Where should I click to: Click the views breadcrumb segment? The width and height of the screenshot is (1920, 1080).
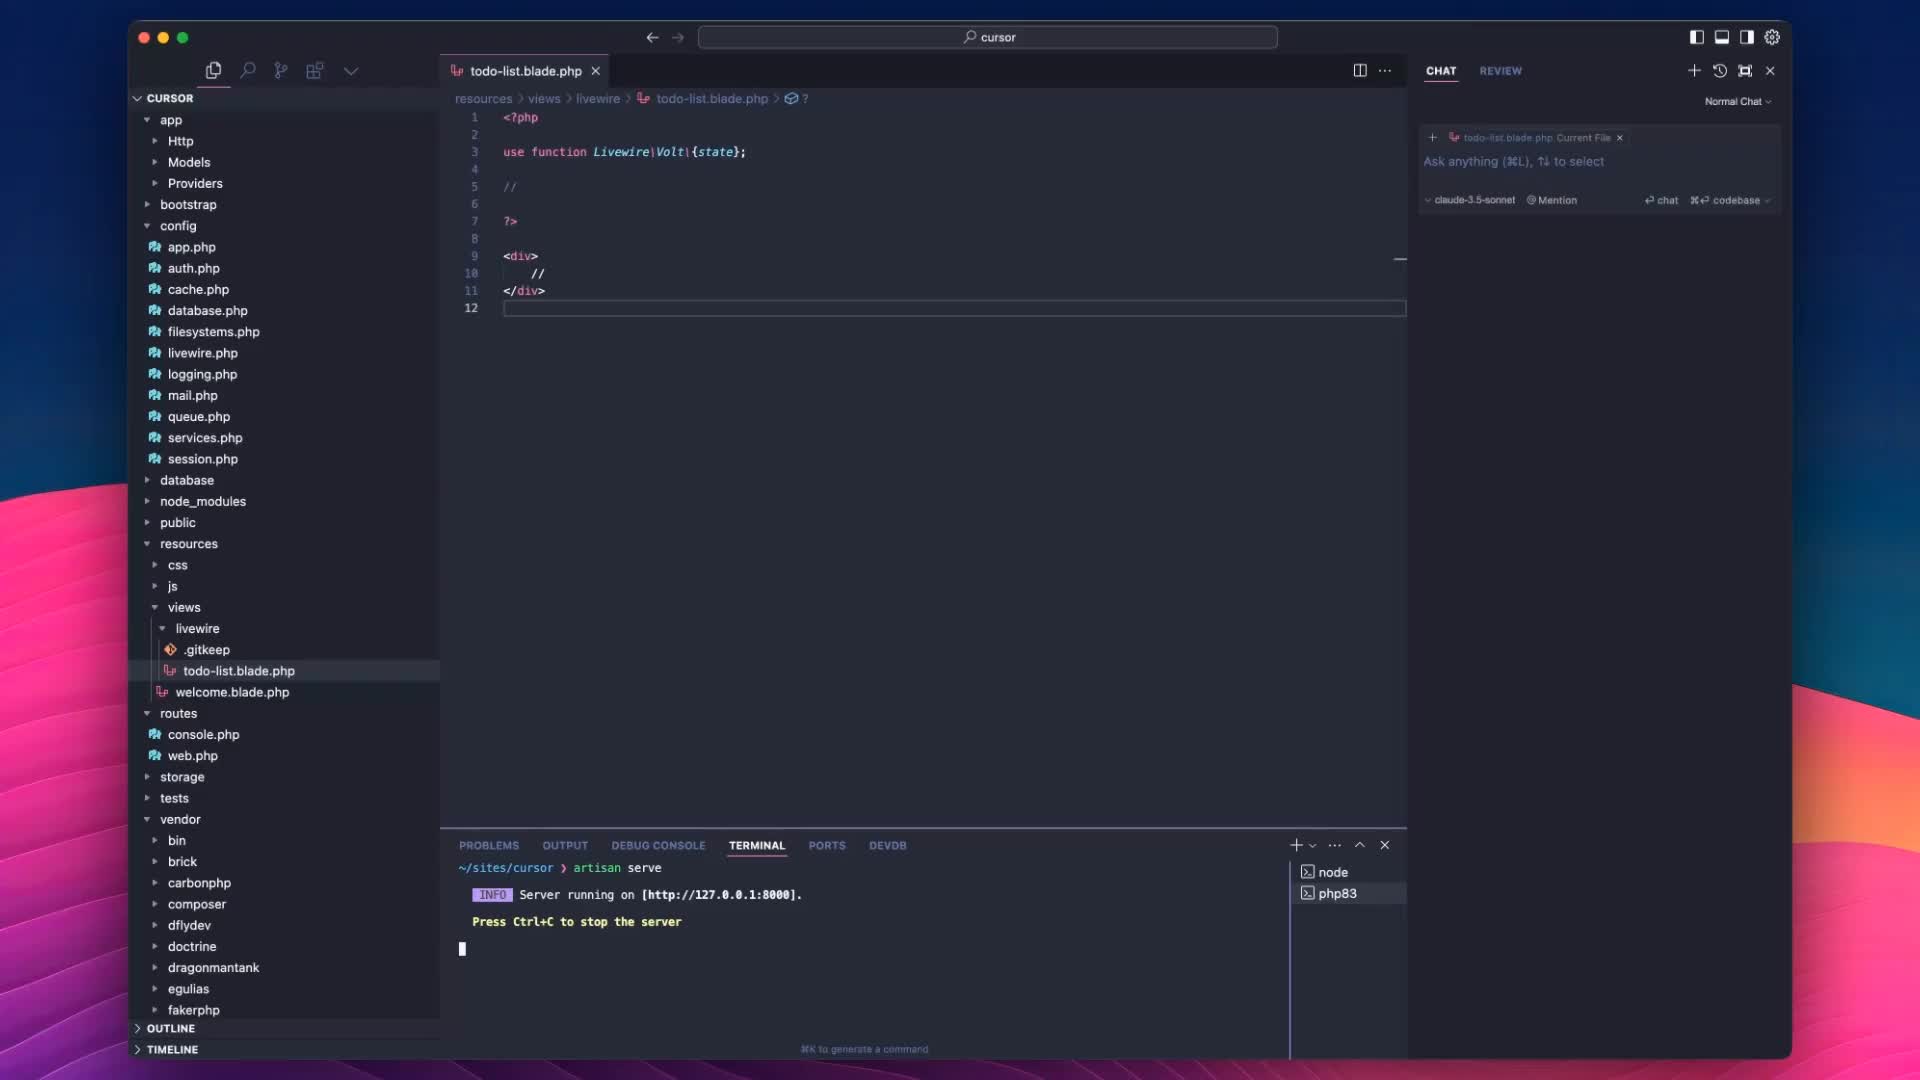pyautogui.click(x=544, y=99)
